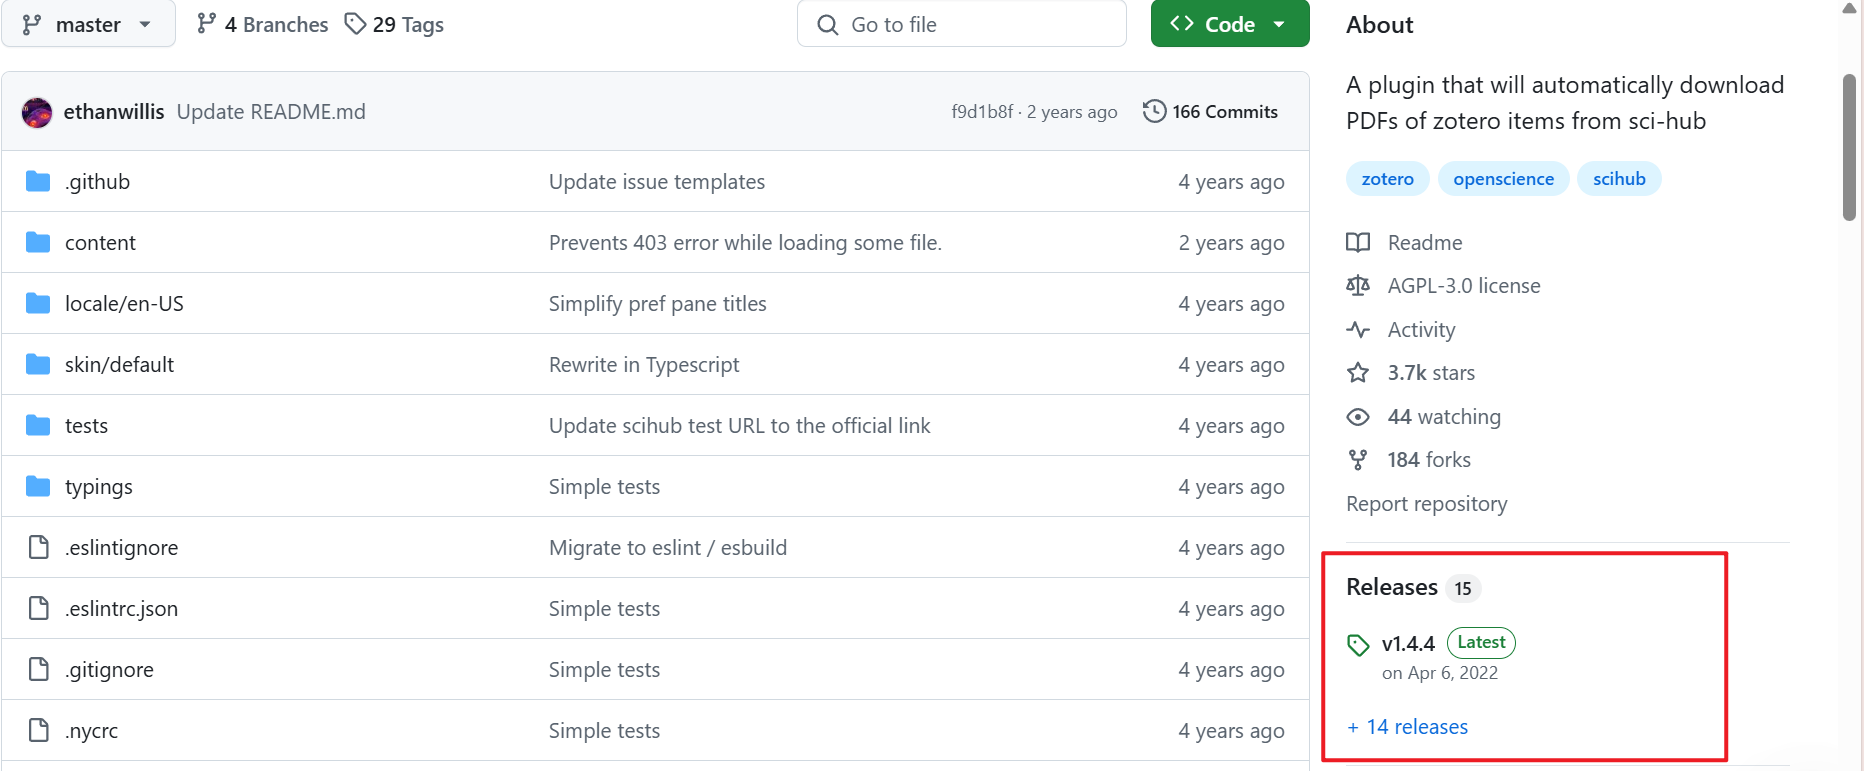Open the master branch dropdown
The height and width of the screenshot is (771, 1864).
(x=88, y=24)
